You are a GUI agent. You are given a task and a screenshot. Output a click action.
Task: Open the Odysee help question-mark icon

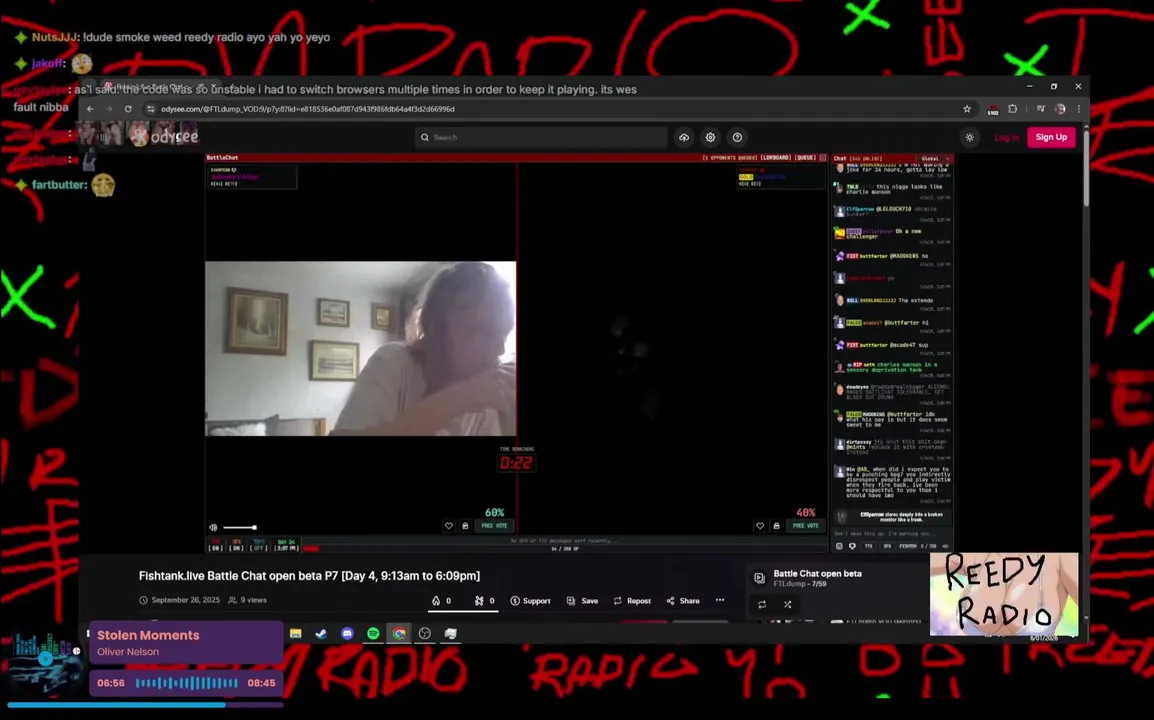click(x=737, y=138)
